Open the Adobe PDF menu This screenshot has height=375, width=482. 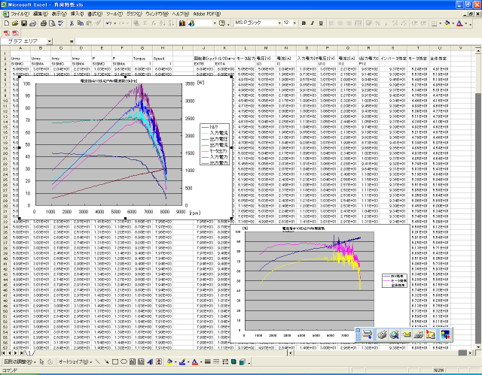click(207, 14)
